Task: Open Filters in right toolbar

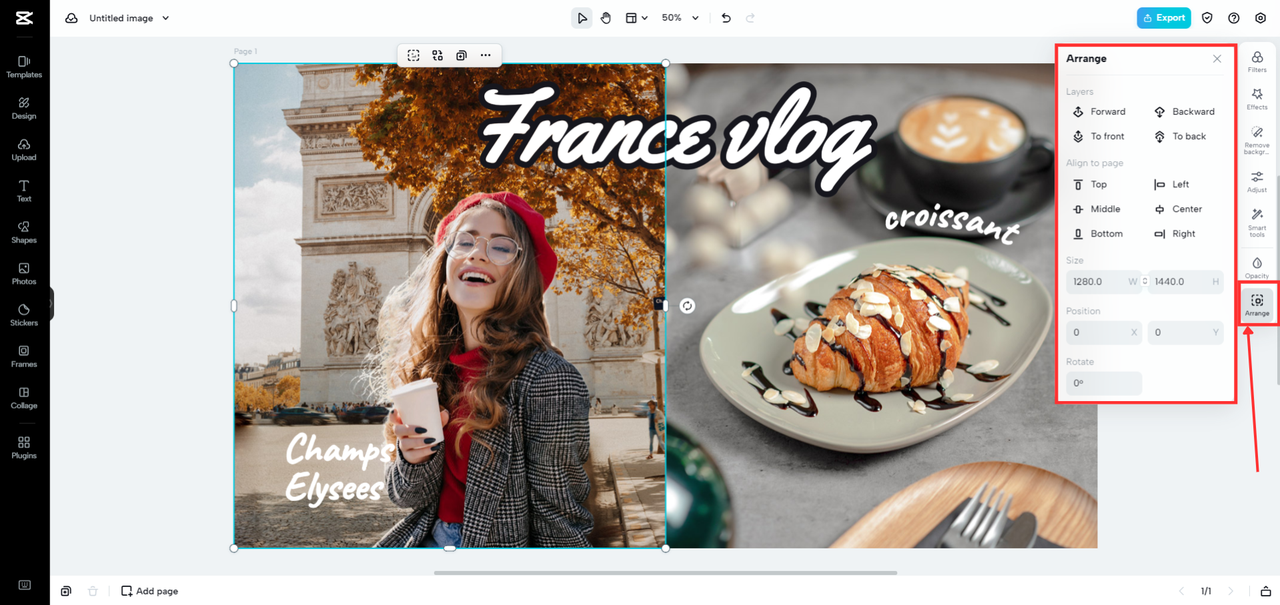Action: pyautogui.click(x=1257, y=62)
